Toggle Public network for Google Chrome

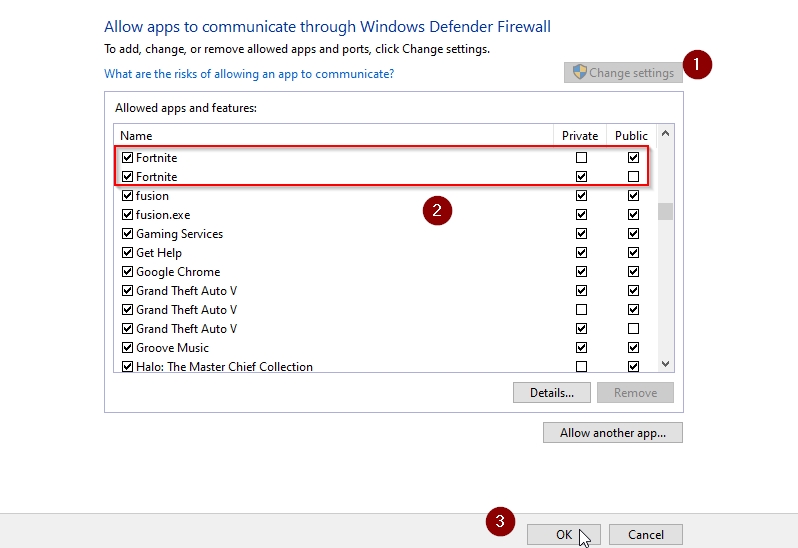pos(633,272)
